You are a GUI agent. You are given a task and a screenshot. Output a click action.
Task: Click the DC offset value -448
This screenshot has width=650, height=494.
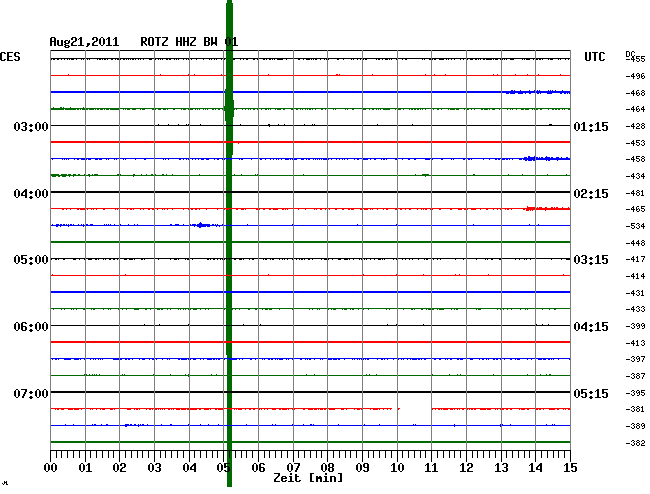click(x=635, y=243)
